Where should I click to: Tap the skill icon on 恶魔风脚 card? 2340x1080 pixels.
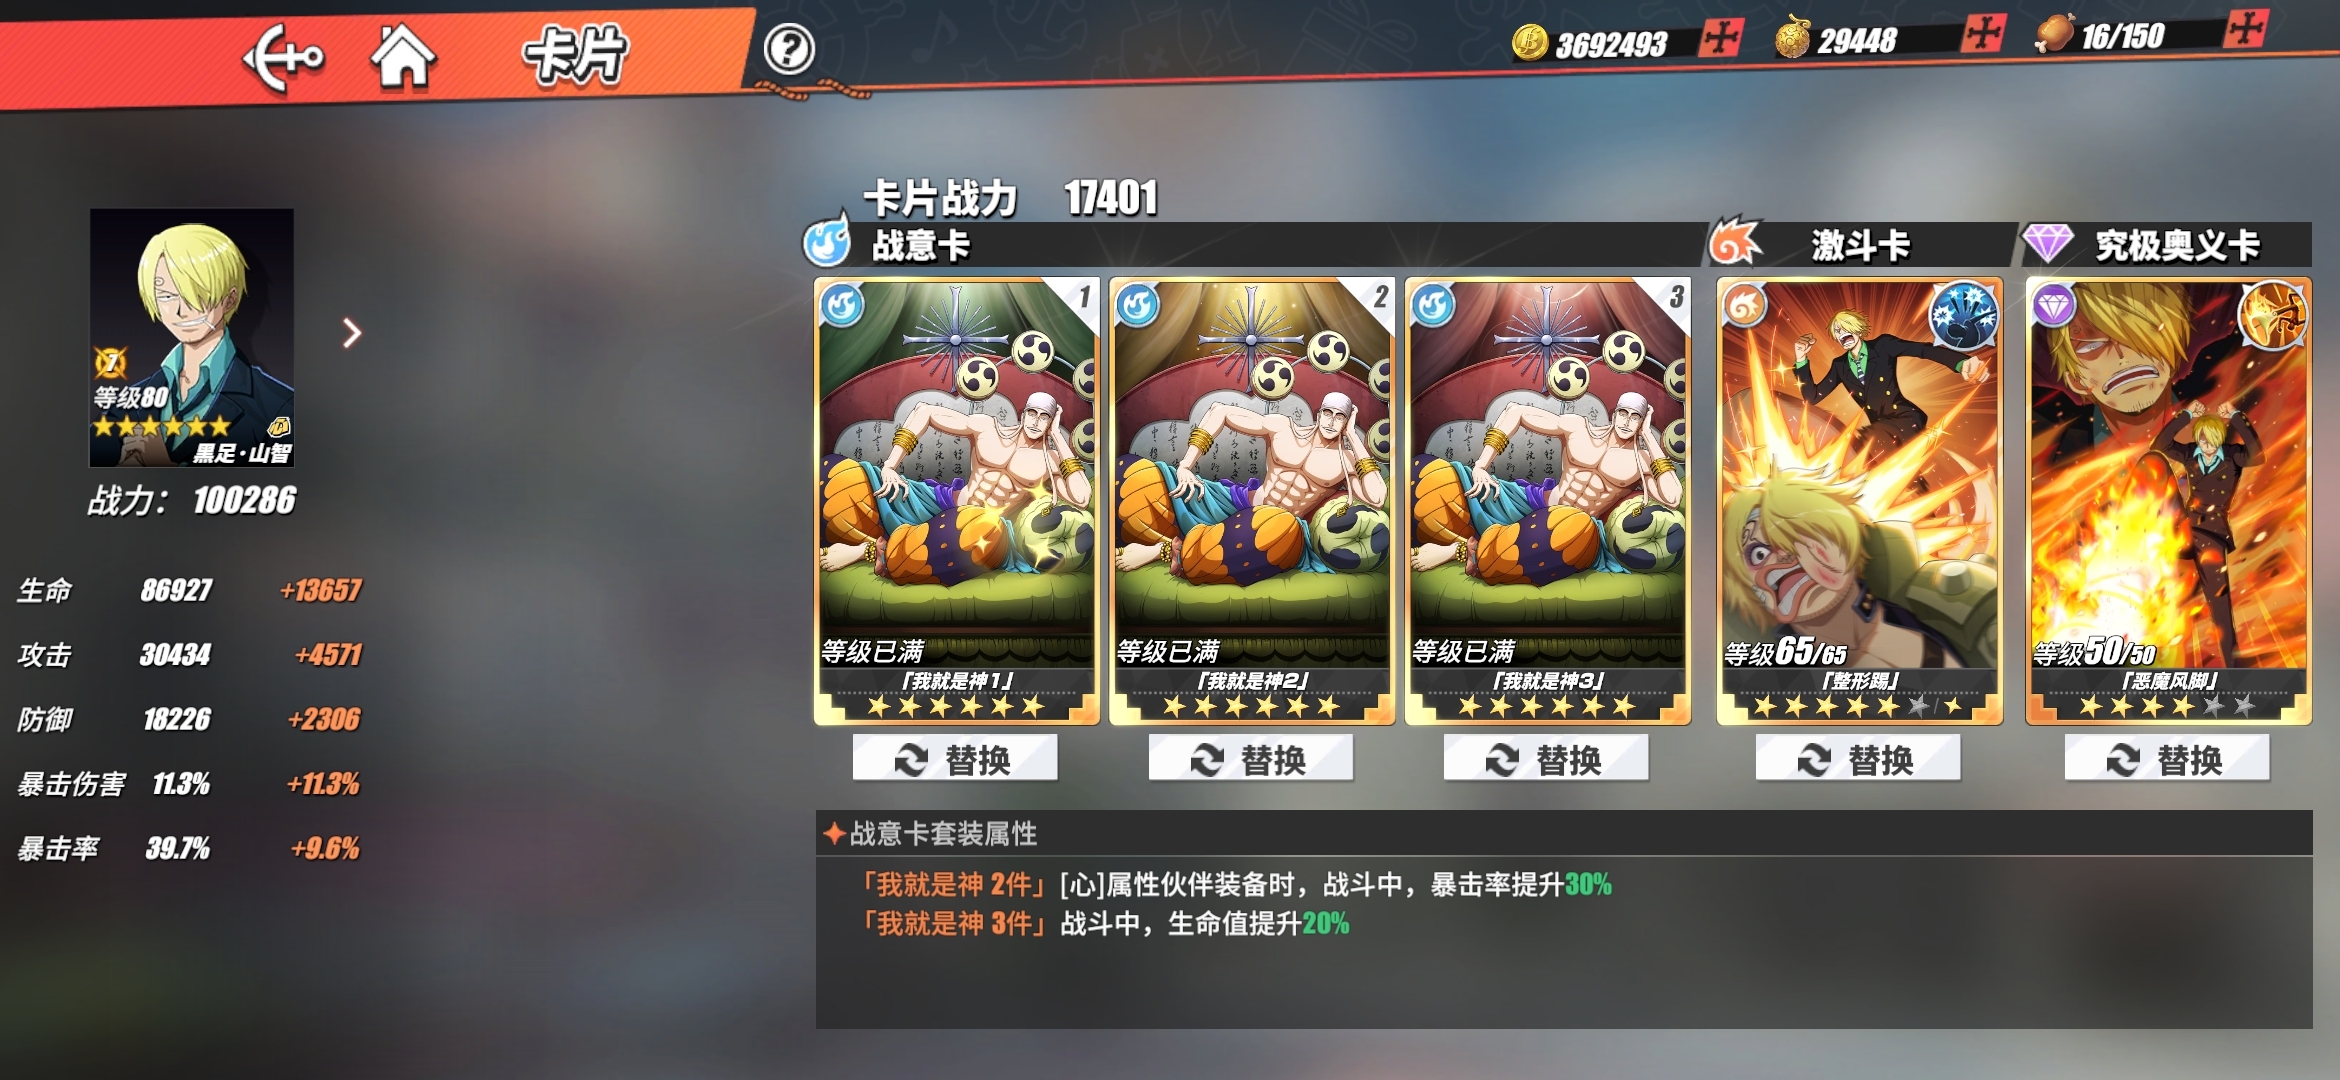[x=2273, y=314]
